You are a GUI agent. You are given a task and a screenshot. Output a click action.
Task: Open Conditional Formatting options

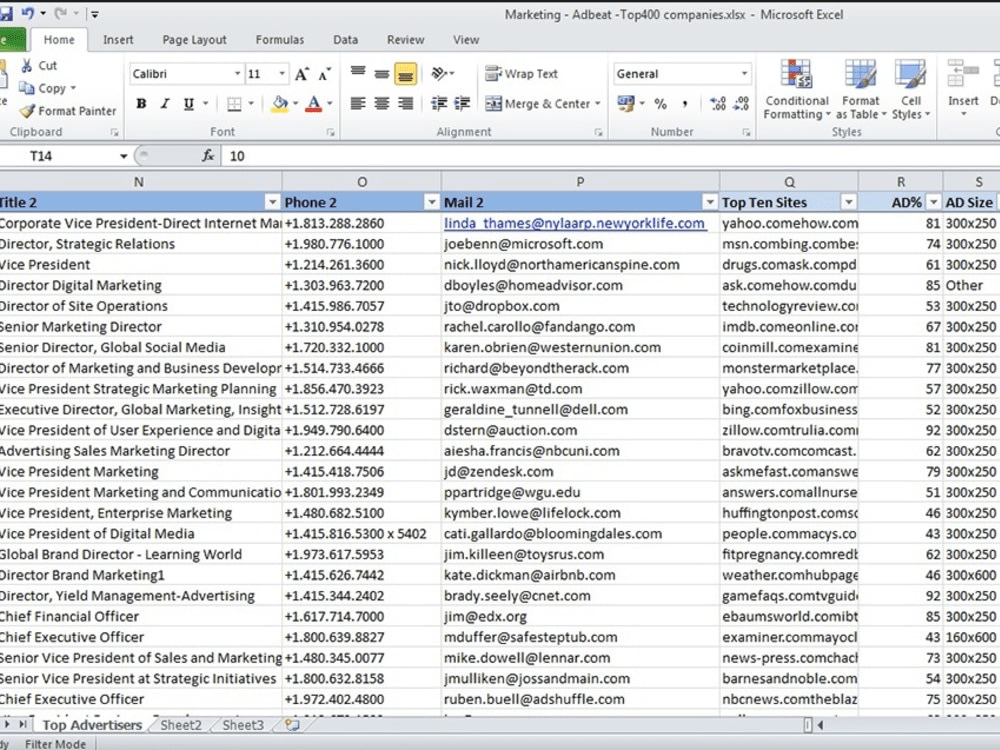coord(796,90)
